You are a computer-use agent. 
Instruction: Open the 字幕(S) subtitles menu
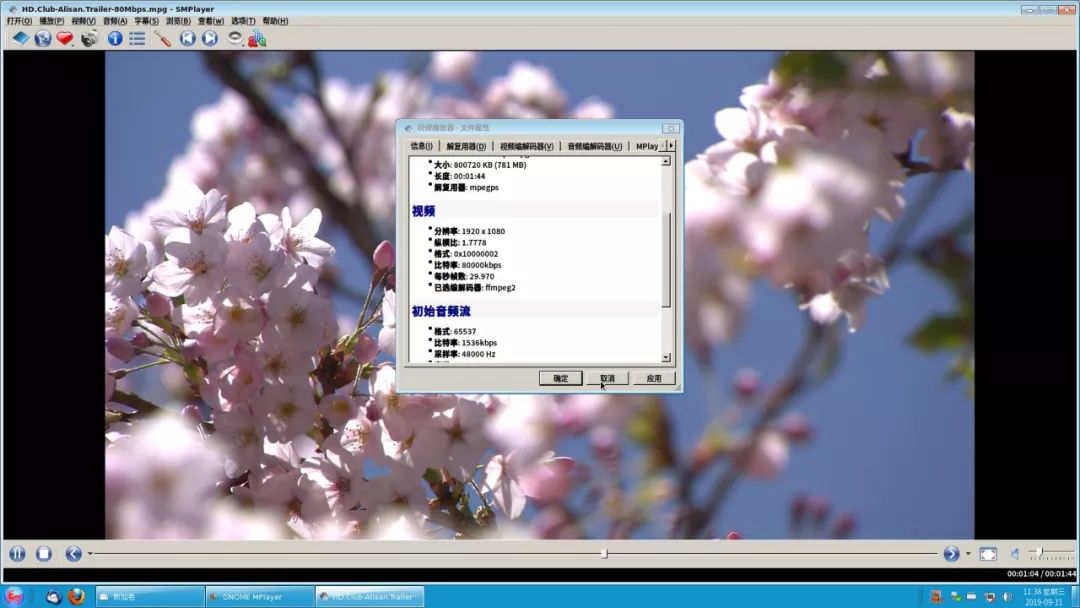coord(146,21)
